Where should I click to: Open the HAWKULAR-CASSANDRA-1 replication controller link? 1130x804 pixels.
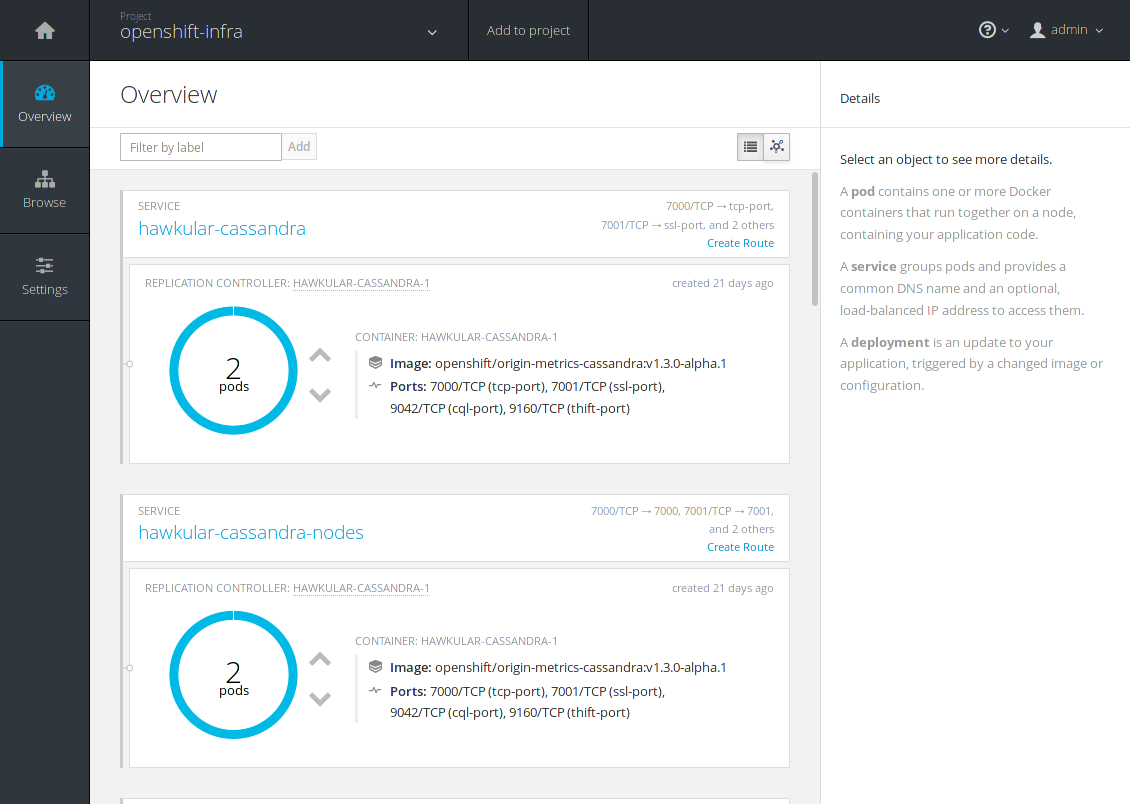361,283
